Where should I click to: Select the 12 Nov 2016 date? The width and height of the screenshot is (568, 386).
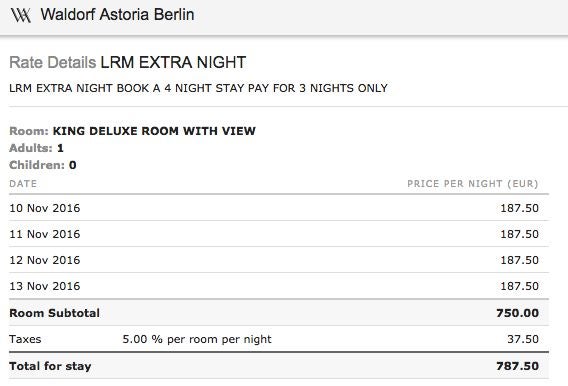tap(45, 260)
